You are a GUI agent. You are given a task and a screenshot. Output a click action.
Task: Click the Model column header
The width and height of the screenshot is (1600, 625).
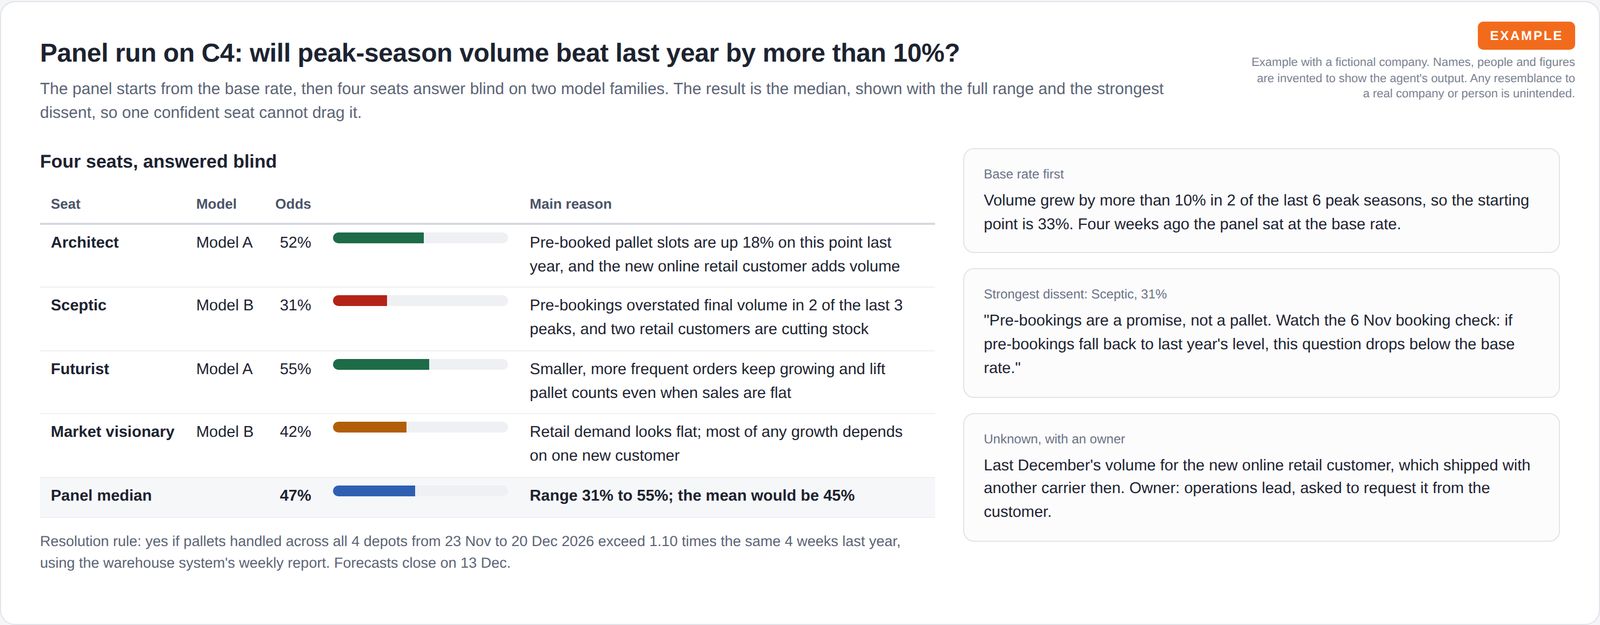click(216, 204)
